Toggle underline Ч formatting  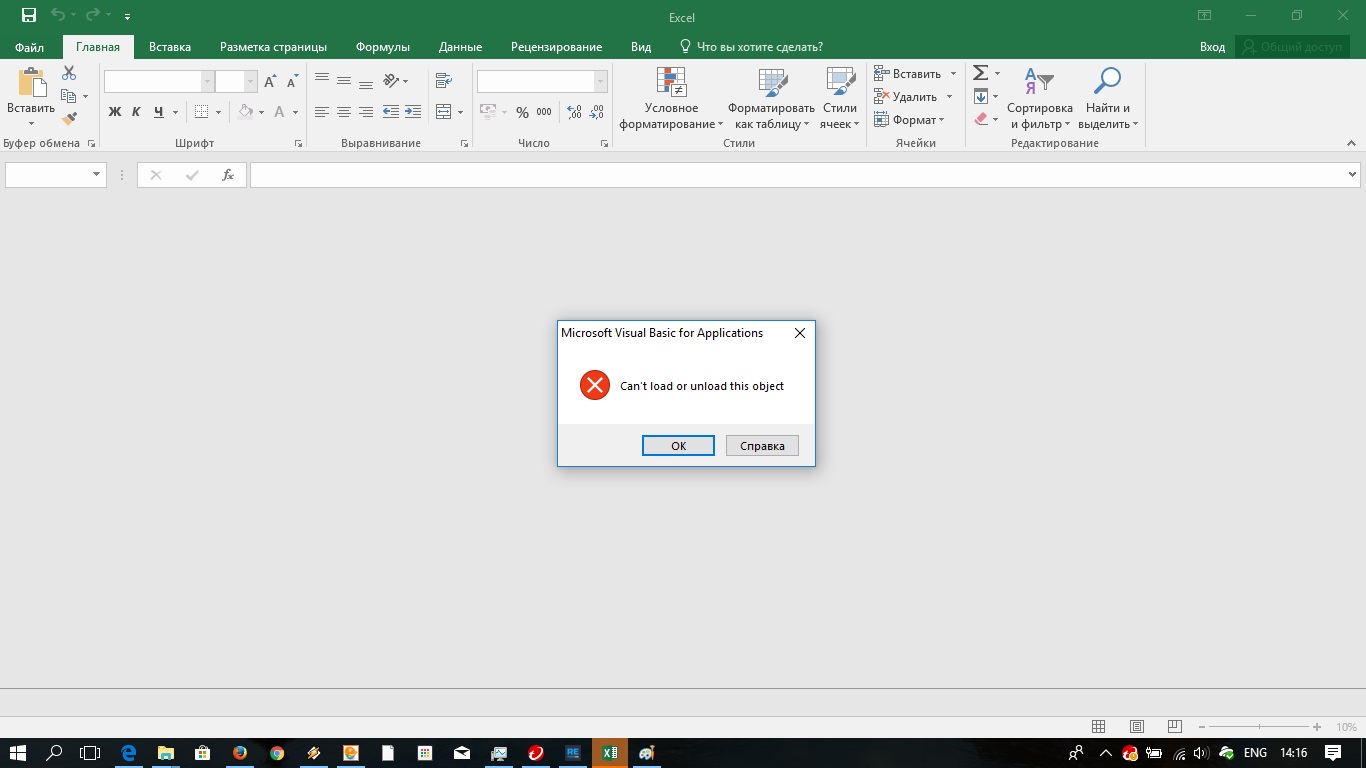[x=158, y=112]
